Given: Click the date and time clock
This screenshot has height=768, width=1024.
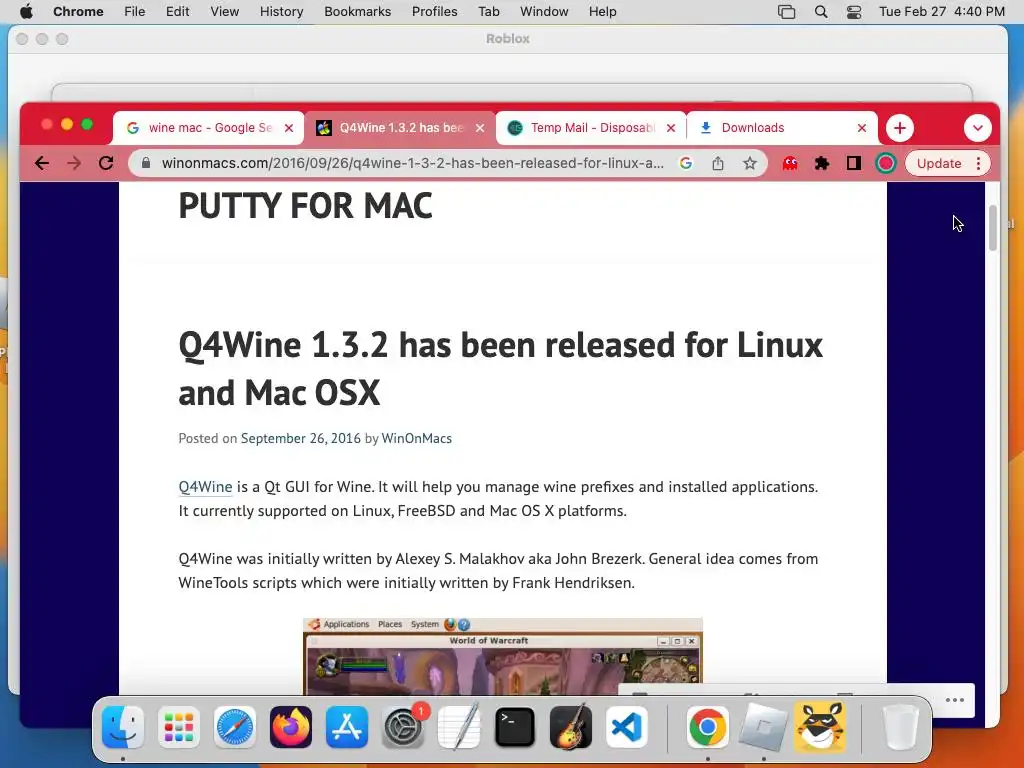Looking at the screenshot, I should 942,12.
